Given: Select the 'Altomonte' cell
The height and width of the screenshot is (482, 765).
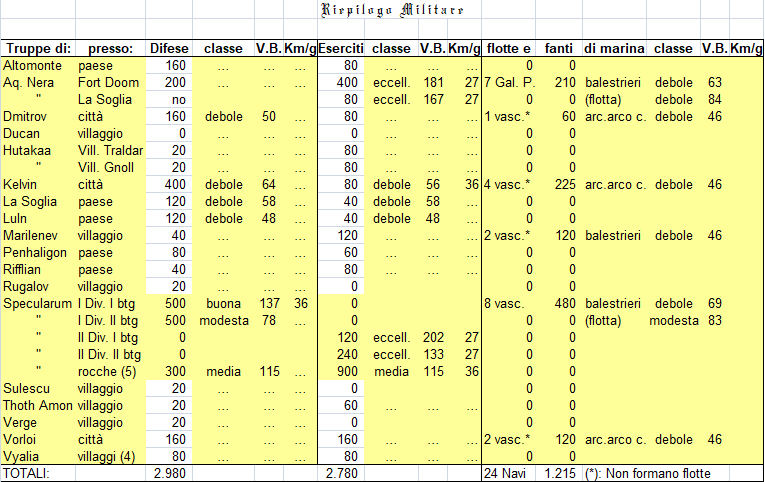Looking at the screenshot, I should [x=32, y=65].
